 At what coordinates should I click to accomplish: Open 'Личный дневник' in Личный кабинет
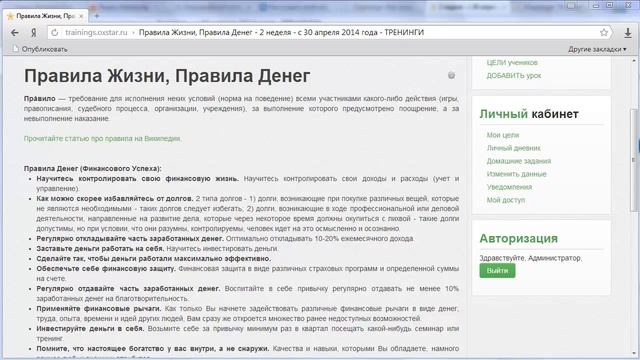click(x=513, y=148)
